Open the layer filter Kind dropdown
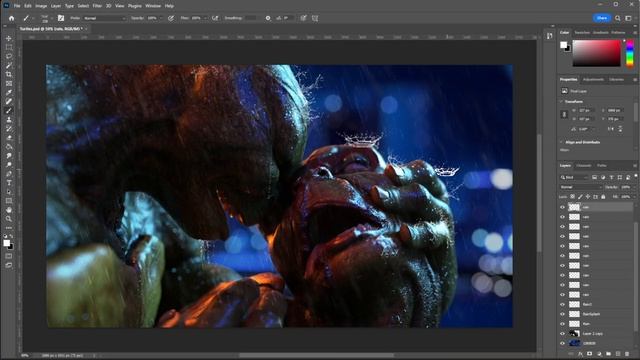The image size is (640, 360). pos(574,177)
